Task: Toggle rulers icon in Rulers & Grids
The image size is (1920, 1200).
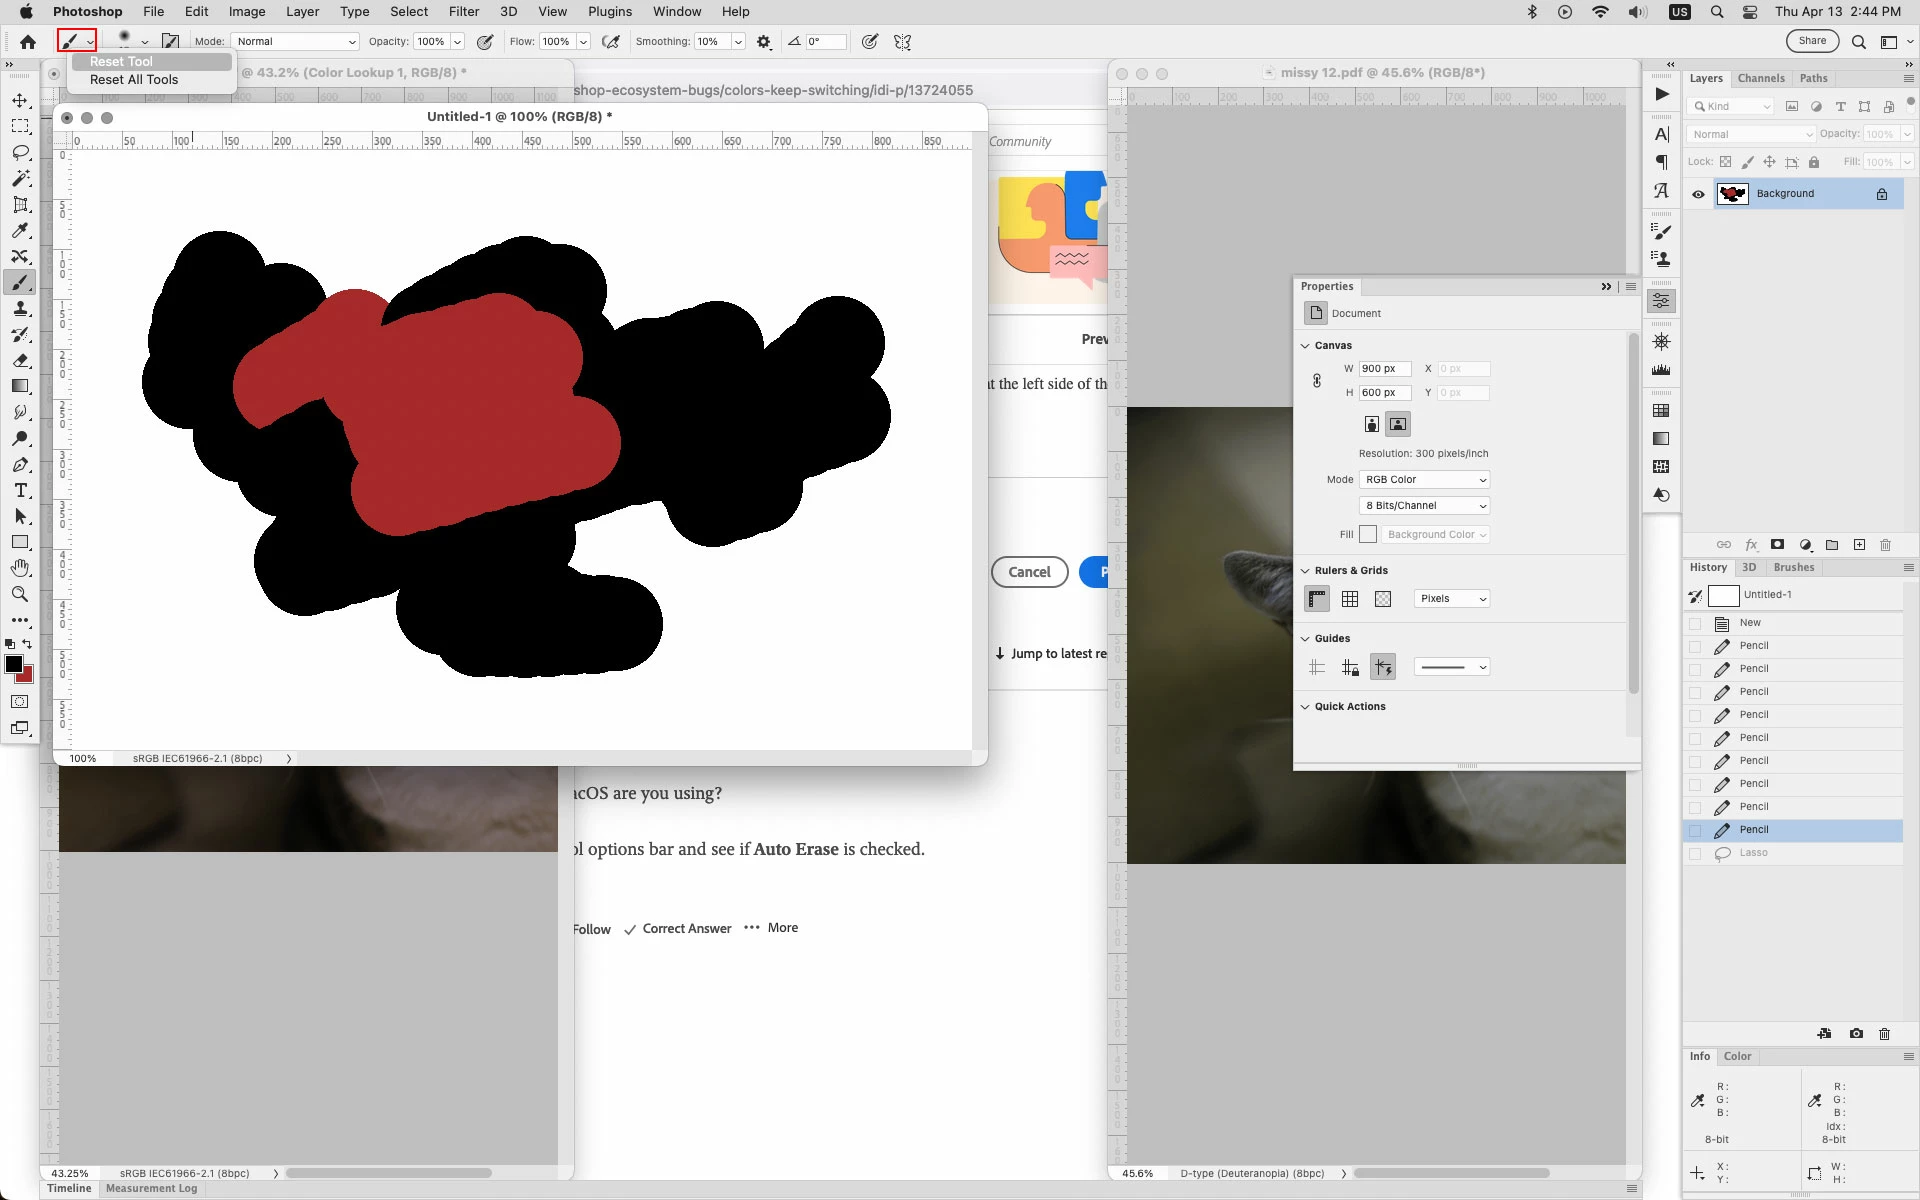Action: pos(1317,599)
